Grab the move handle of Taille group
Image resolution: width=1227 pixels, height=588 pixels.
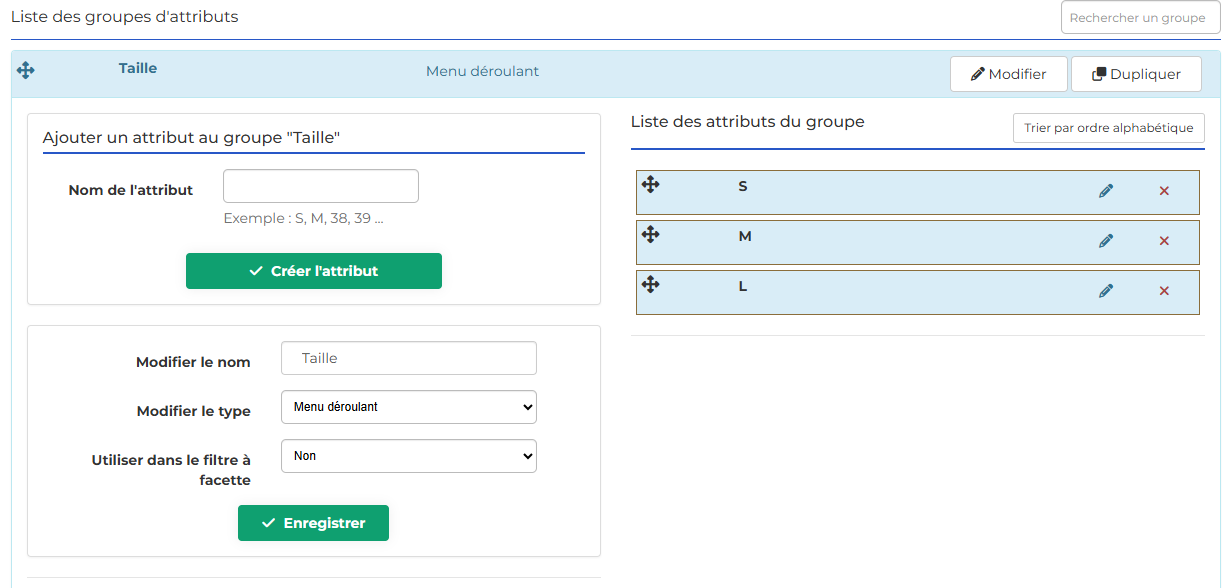point(26,70)
